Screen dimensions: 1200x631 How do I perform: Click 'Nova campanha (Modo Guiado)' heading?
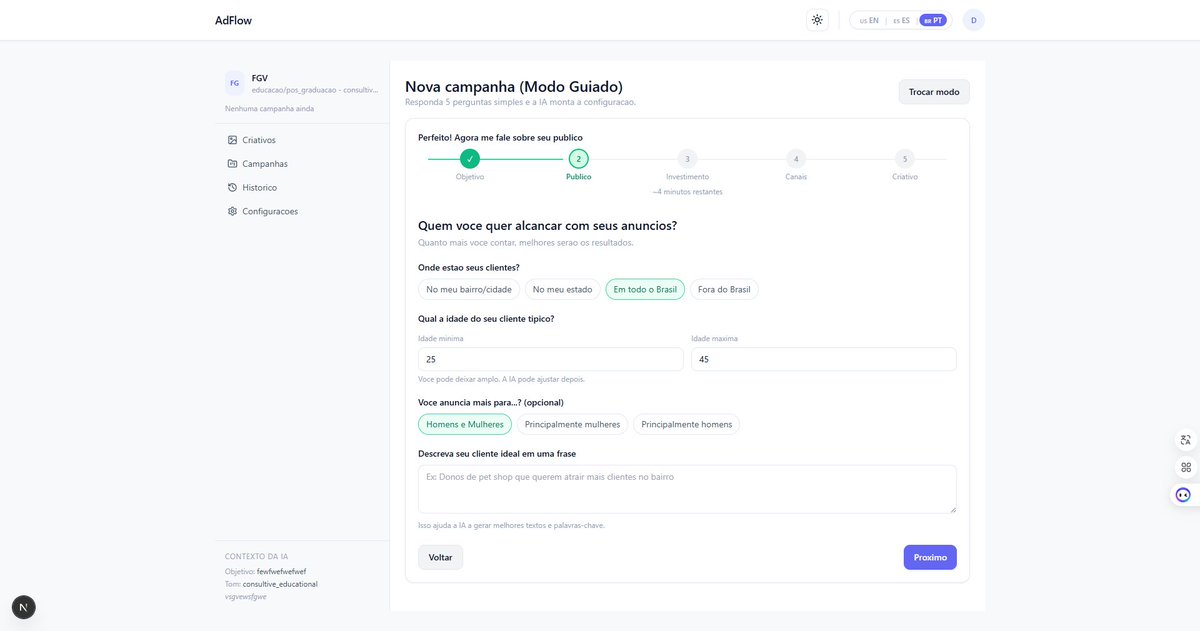[x=514, y=87]
